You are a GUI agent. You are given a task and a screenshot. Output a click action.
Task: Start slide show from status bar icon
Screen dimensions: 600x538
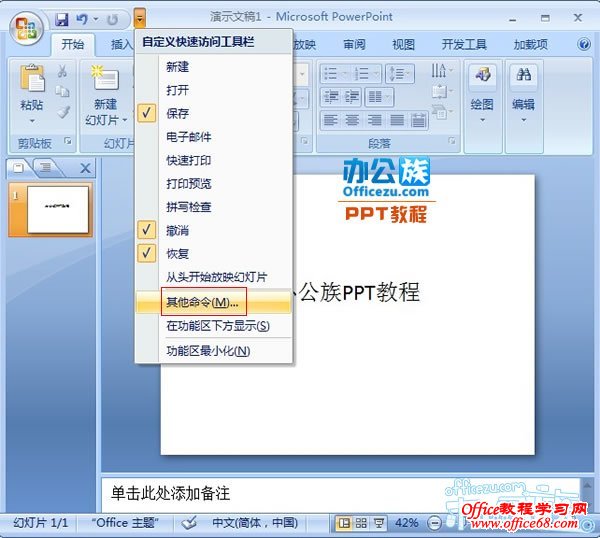(x=379, y=523)
